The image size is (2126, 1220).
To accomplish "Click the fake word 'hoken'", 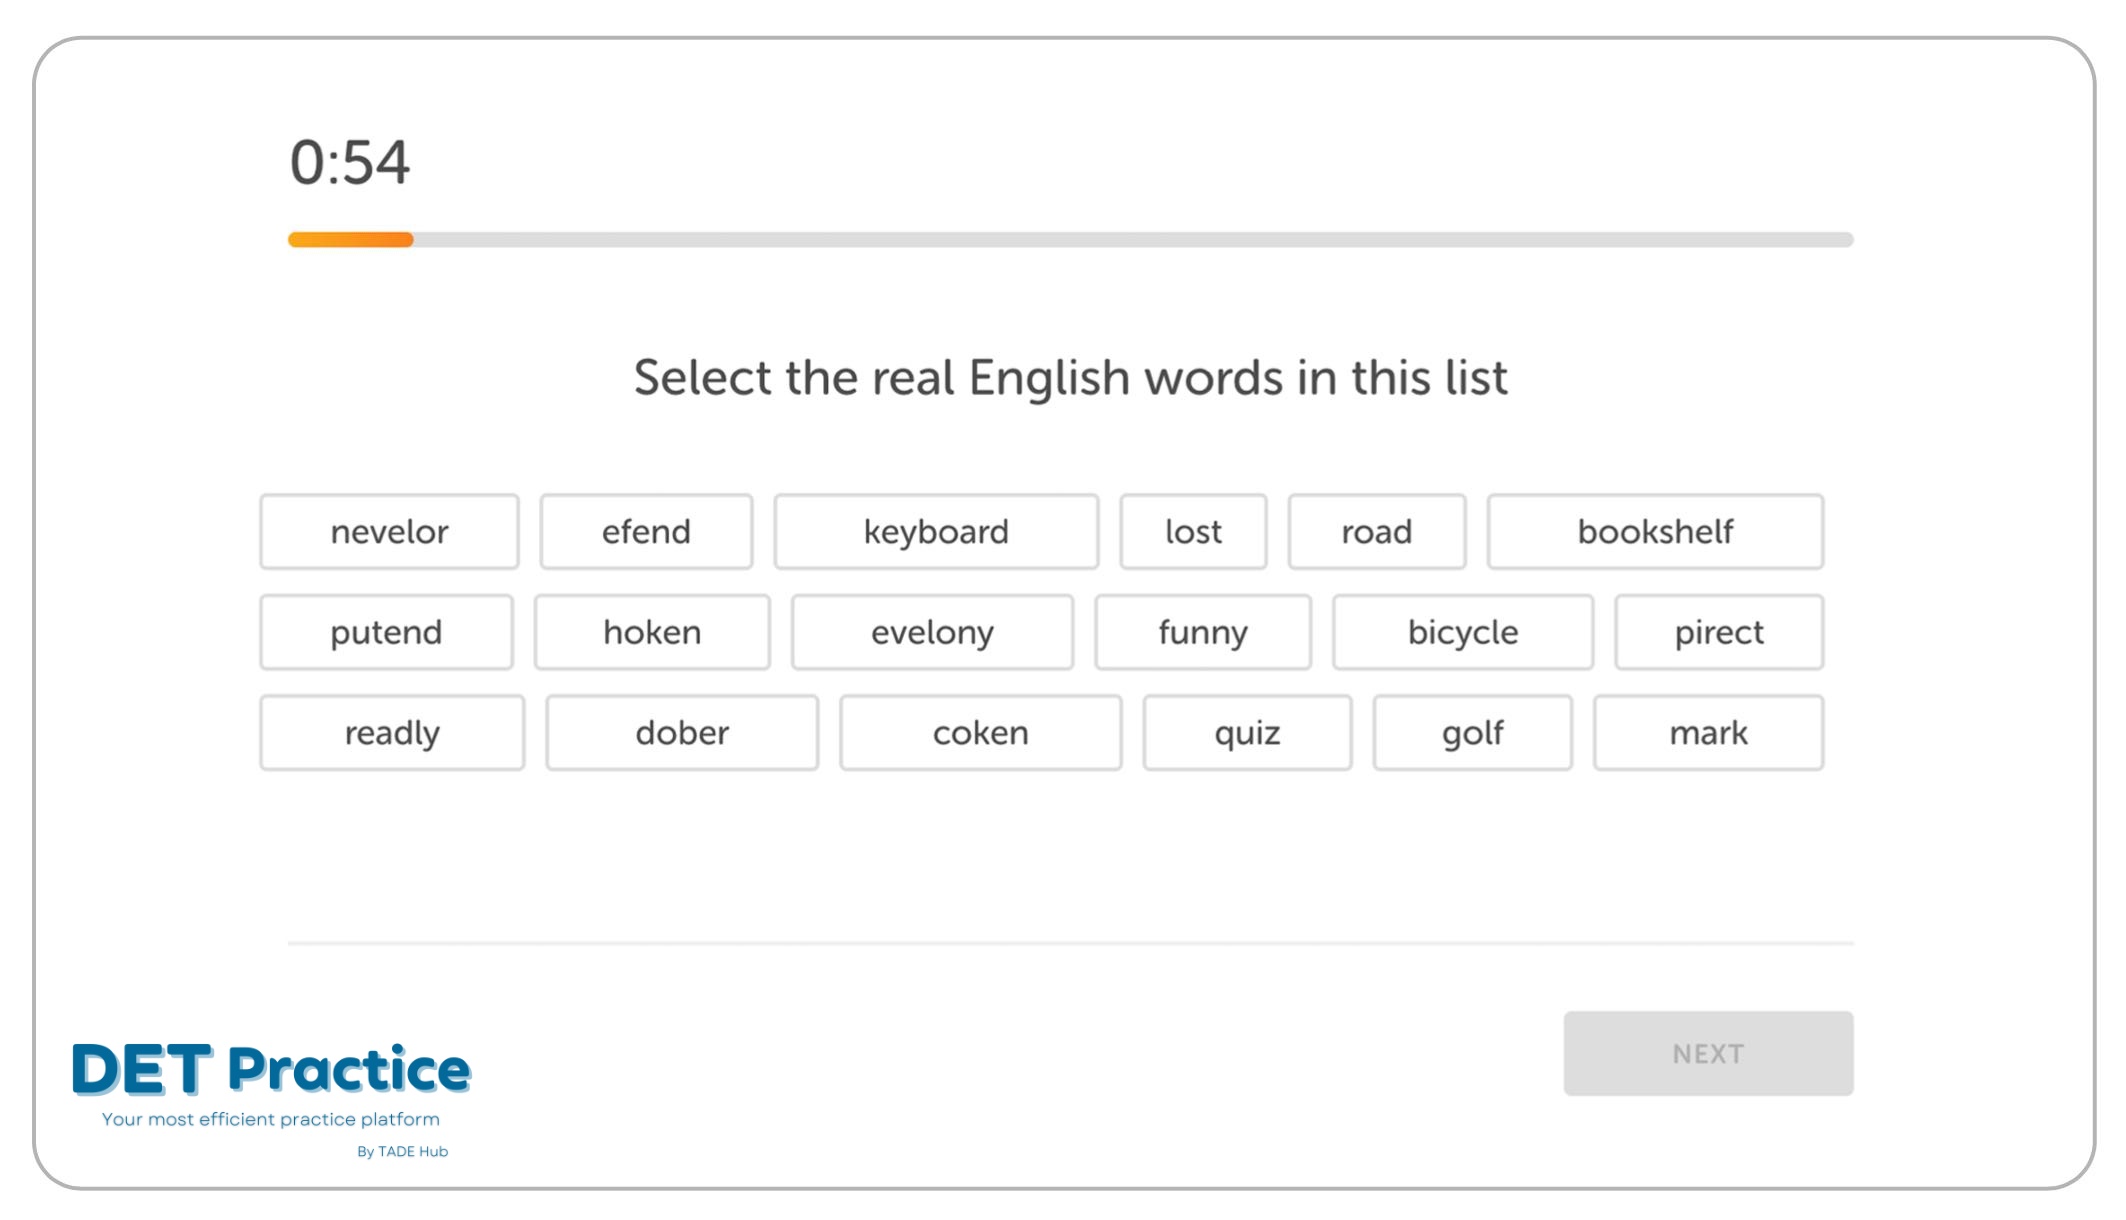I will (x=653, y=630).
